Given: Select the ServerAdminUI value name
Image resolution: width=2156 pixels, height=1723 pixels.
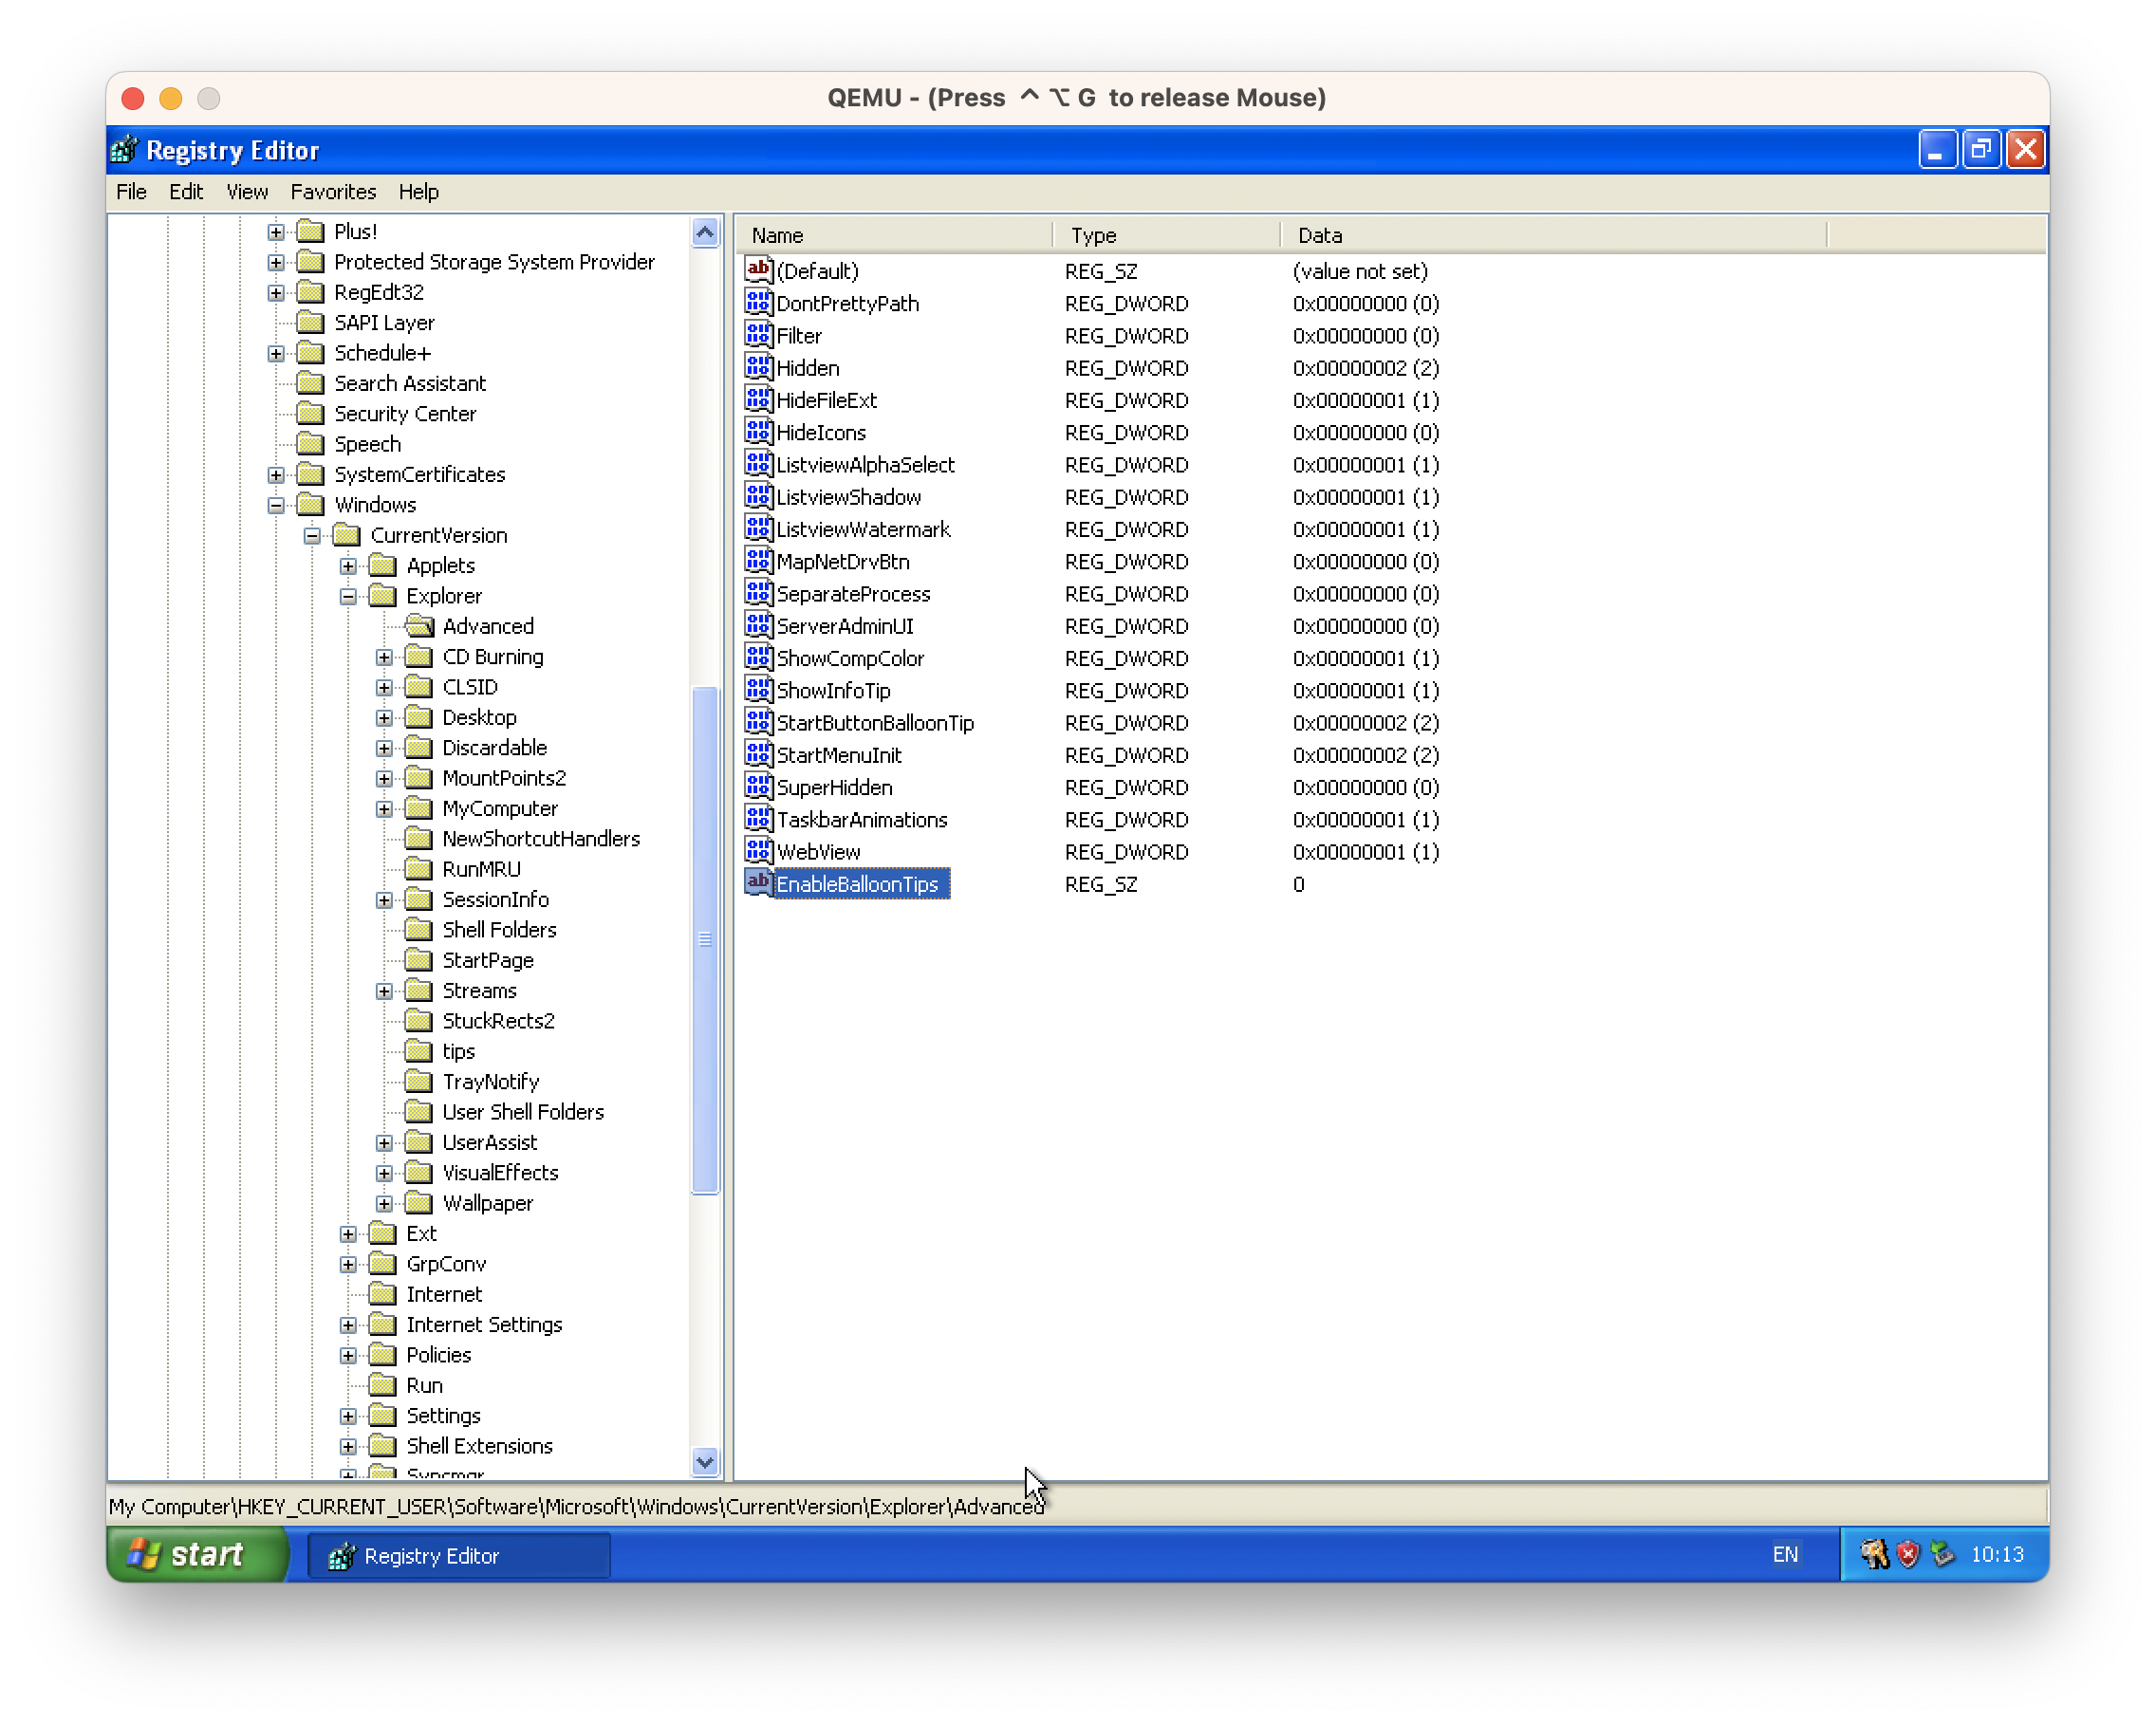Looking at the screenshot, I should (x=845, y=625).
